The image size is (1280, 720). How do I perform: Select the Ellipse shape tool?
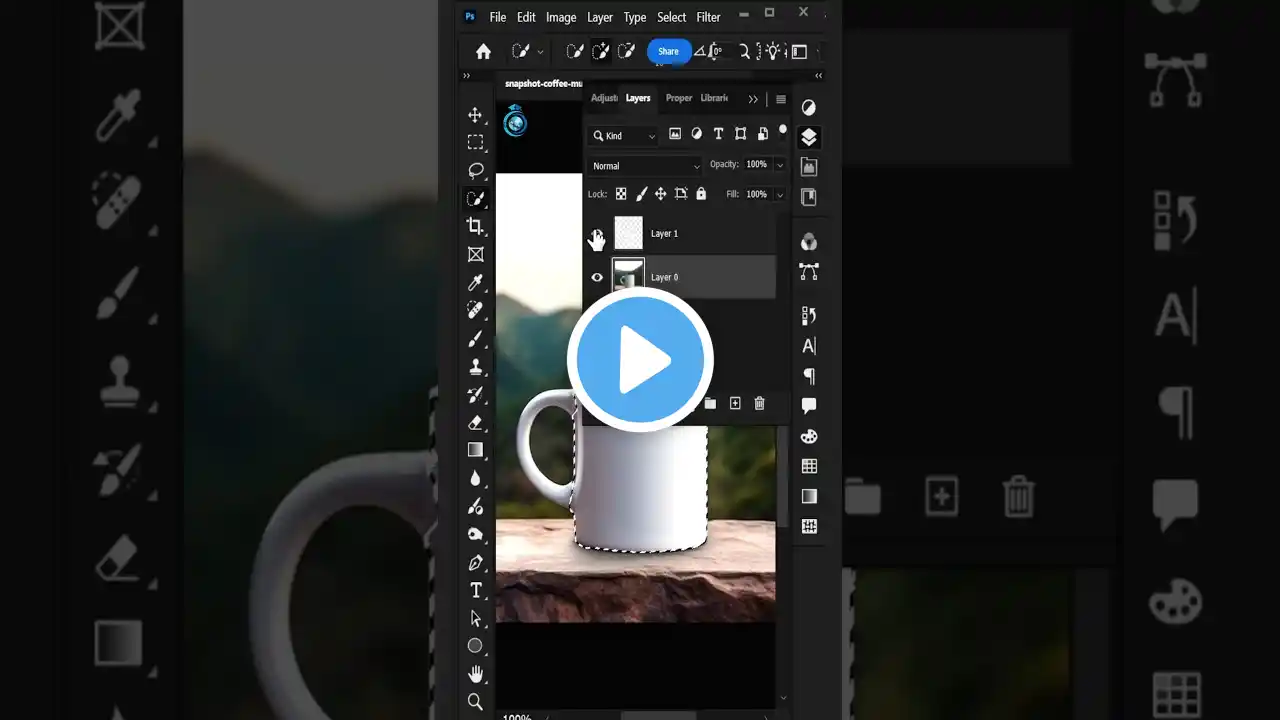click(476, 646)
